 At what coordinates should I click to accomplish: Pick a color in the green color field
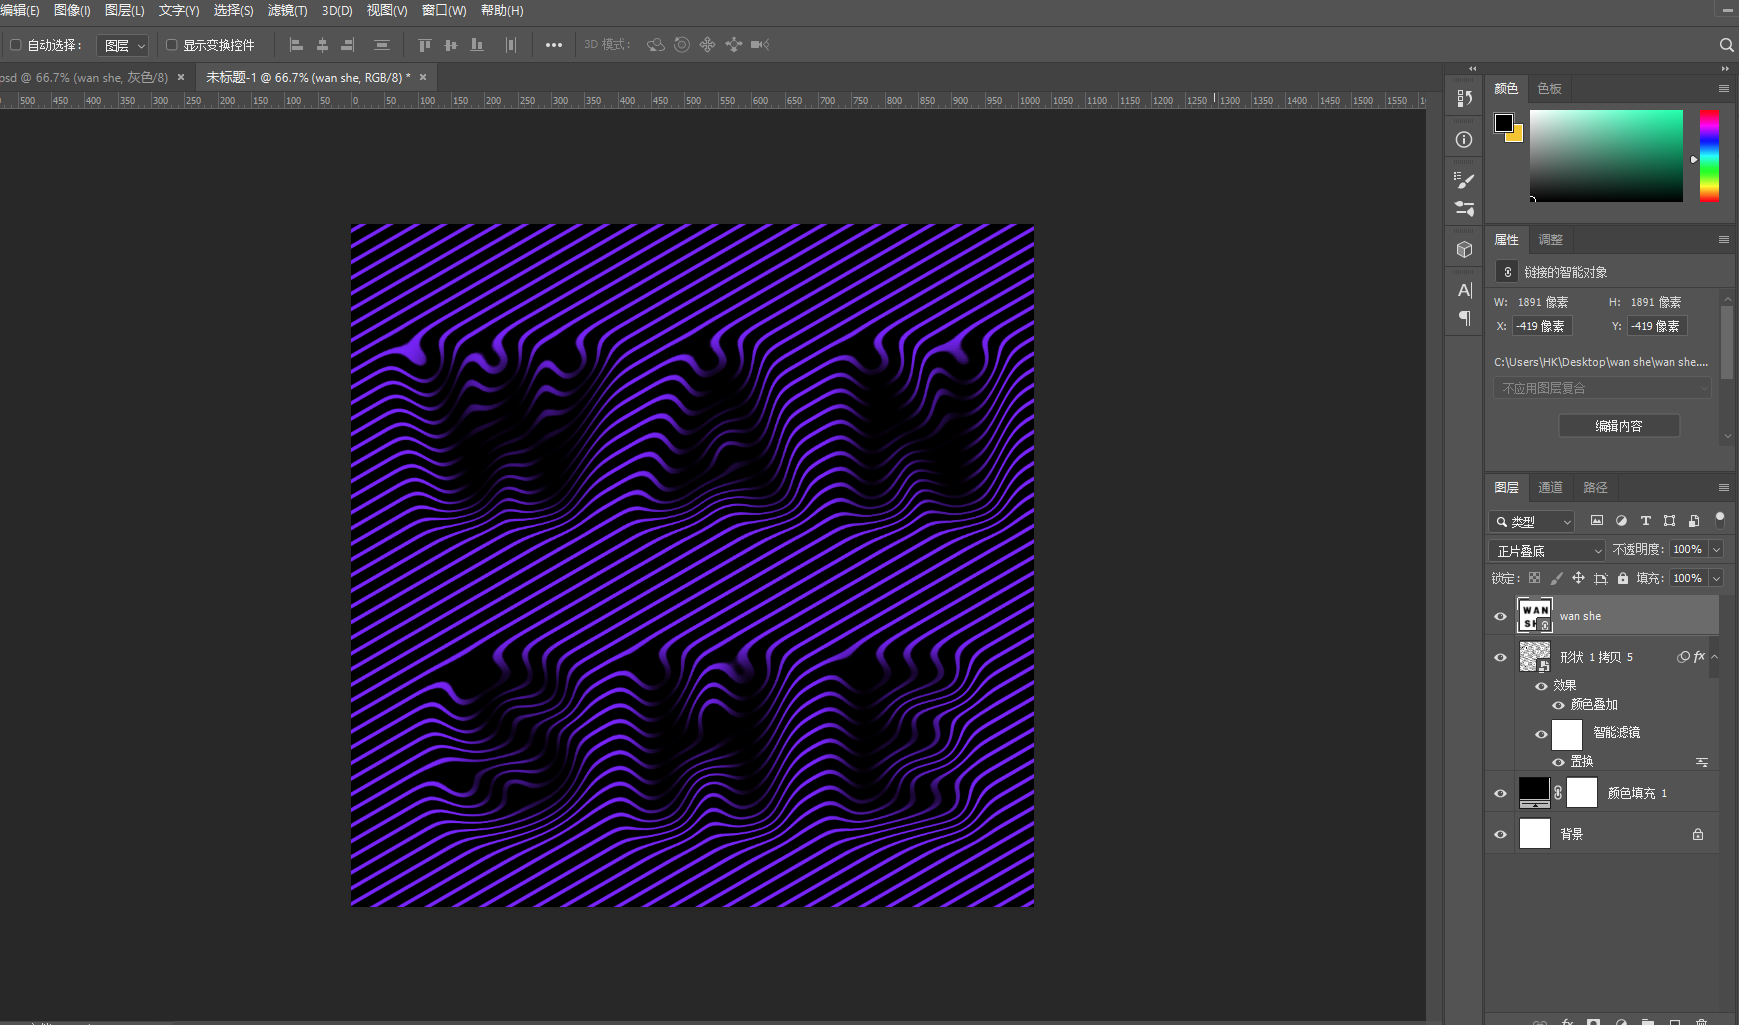1606,156
